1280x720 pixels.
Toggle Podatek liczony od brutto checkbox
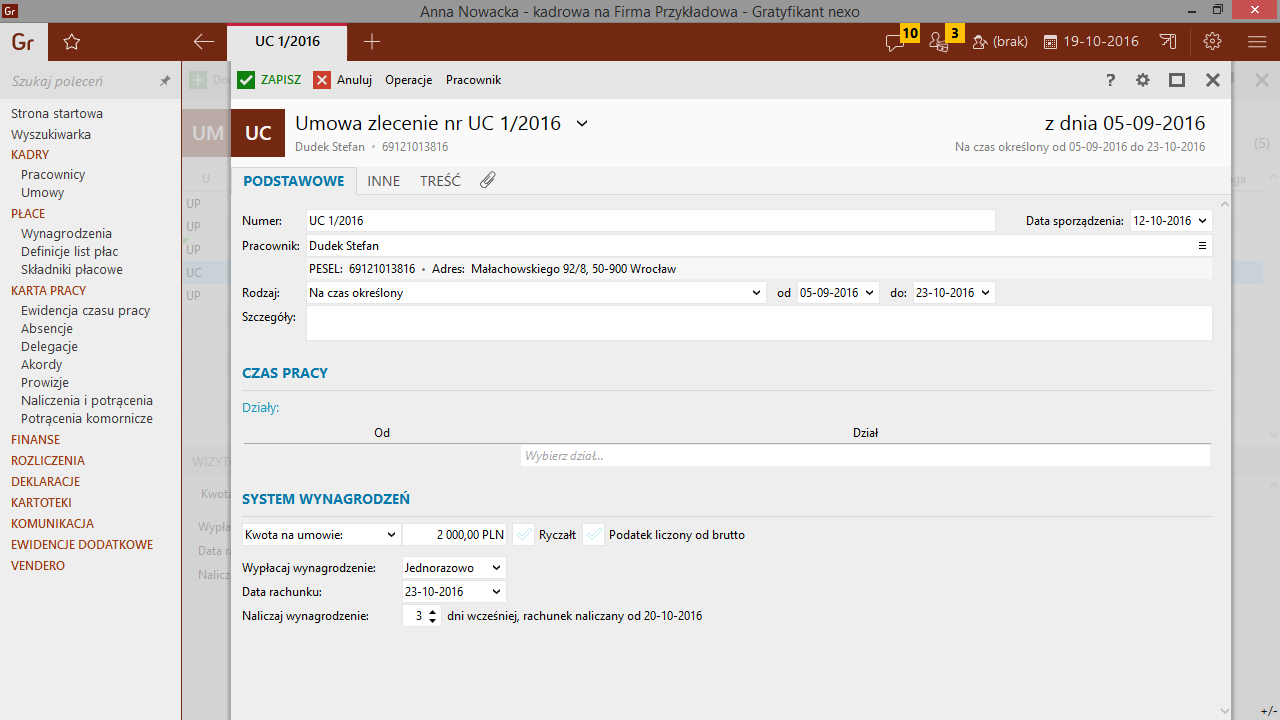tap(595, 535)
